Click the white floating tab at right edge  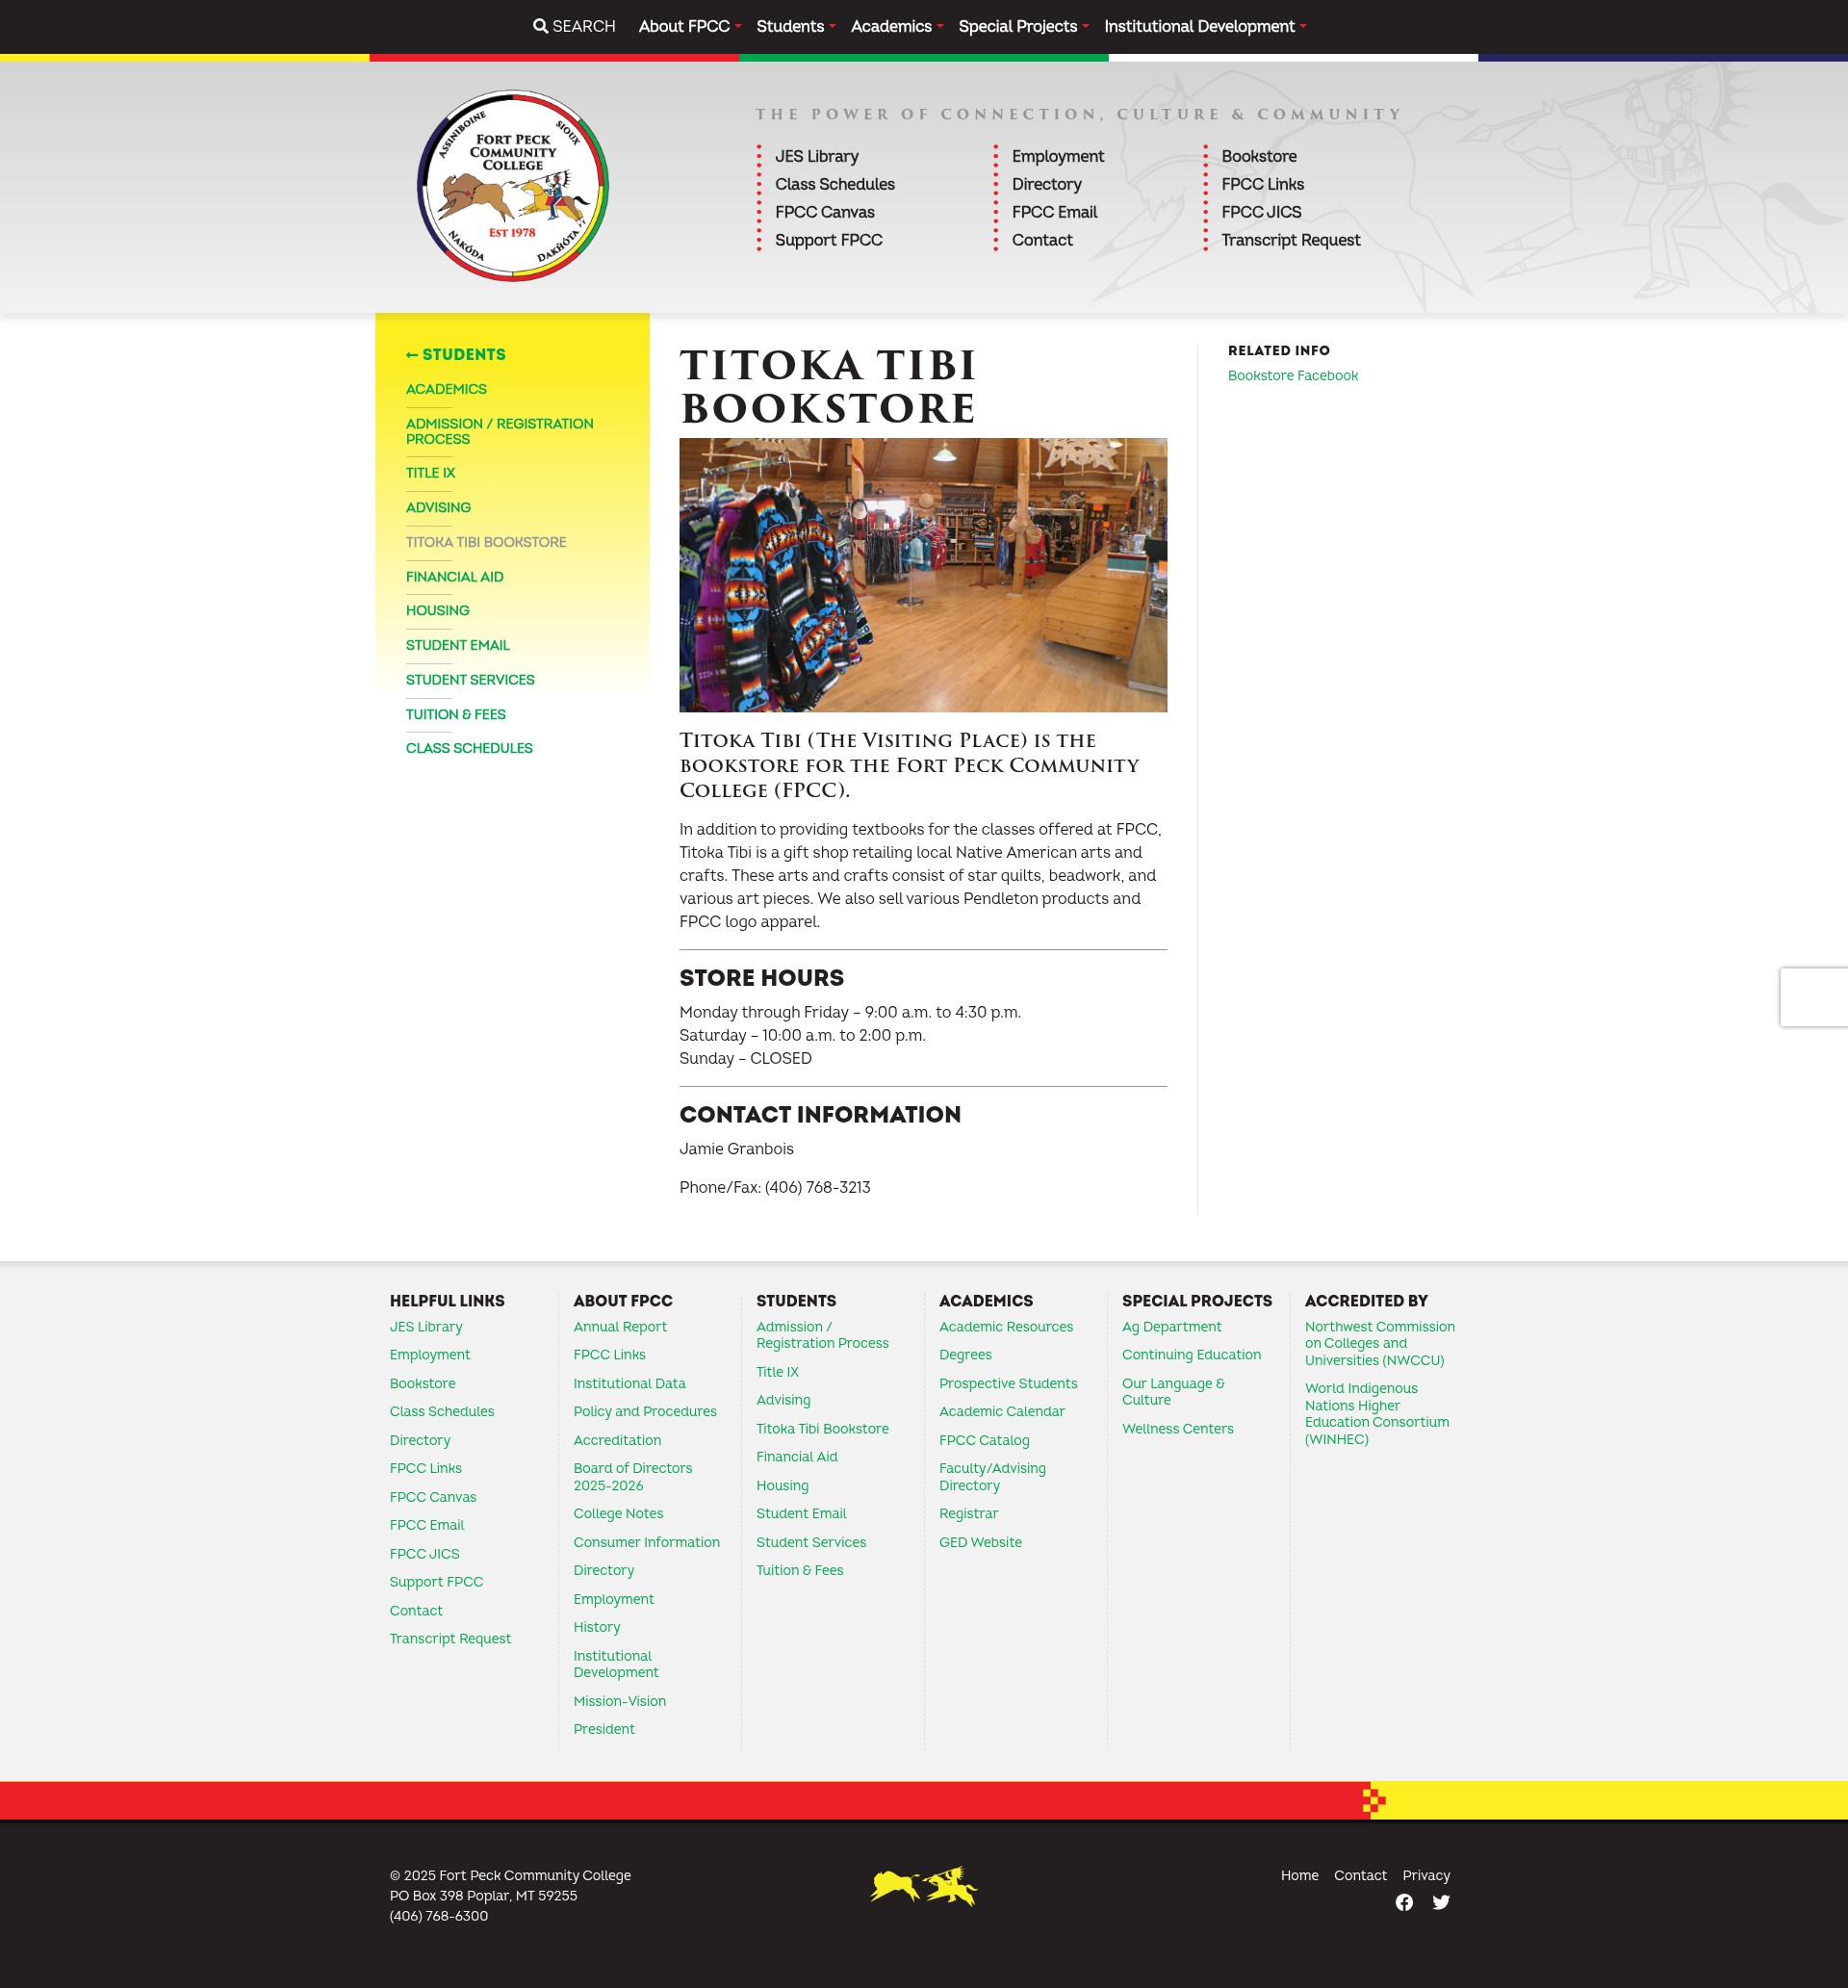pos(1813,997)
